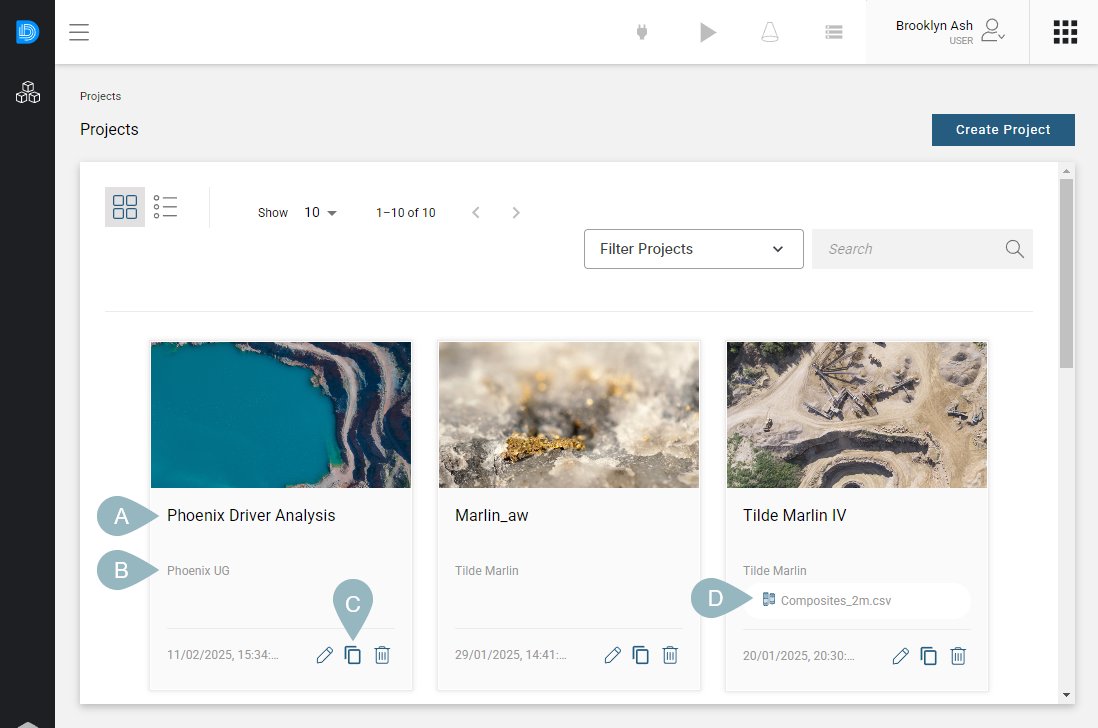Image resolution: width=1098 pixels, height=728 pixels.
Task: Open the Show 10 page size dropdown
Action: coord(320,213)
